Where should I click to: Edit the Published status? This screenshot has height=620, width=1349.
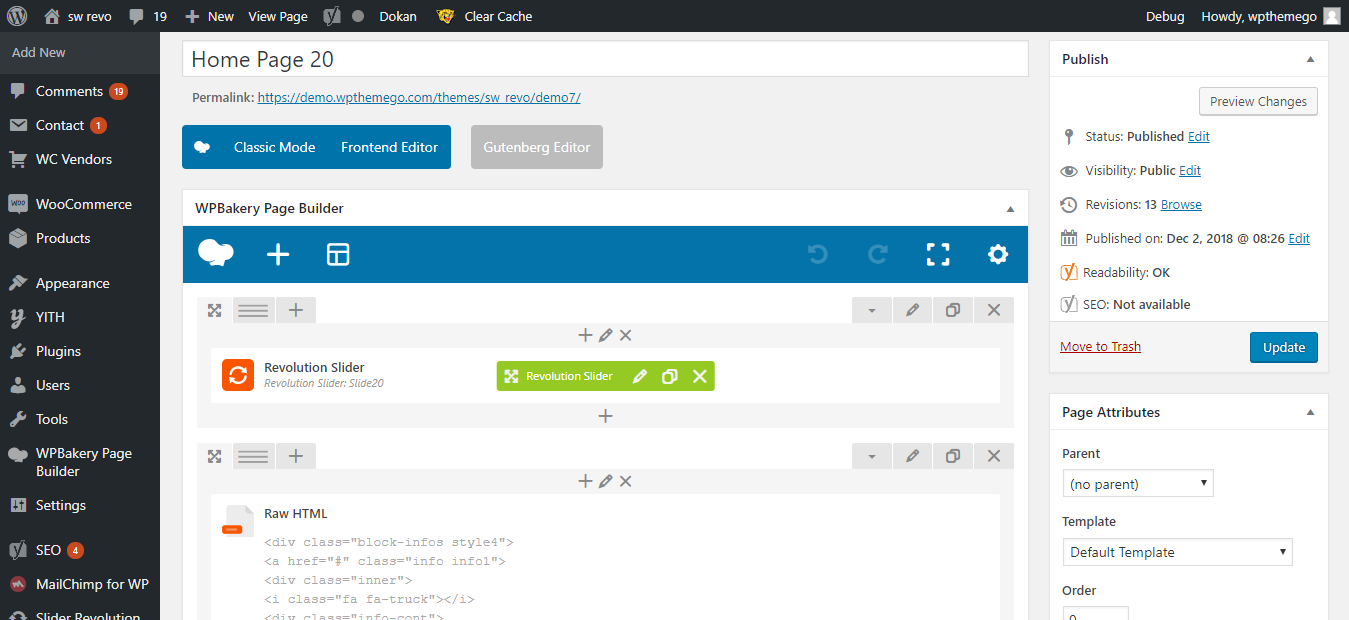point(1199,136)
